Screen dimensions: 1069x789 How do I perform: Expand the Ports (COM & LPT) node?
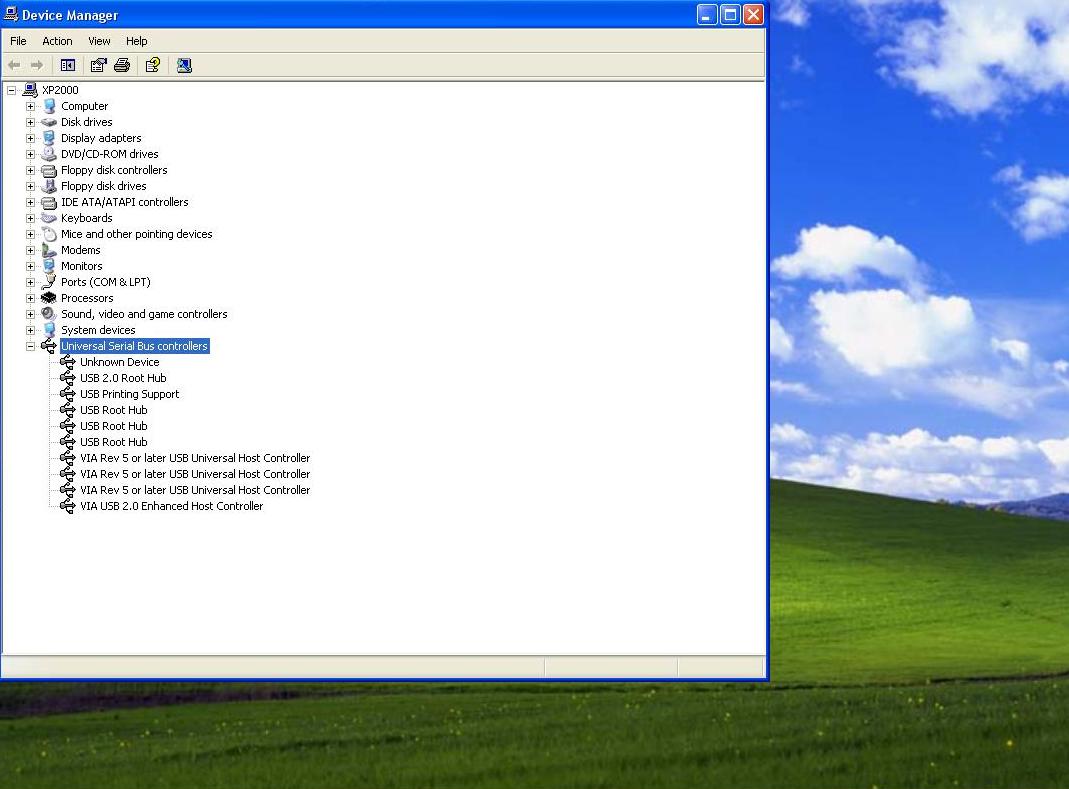pyautogui.click(x=30, y=282)
